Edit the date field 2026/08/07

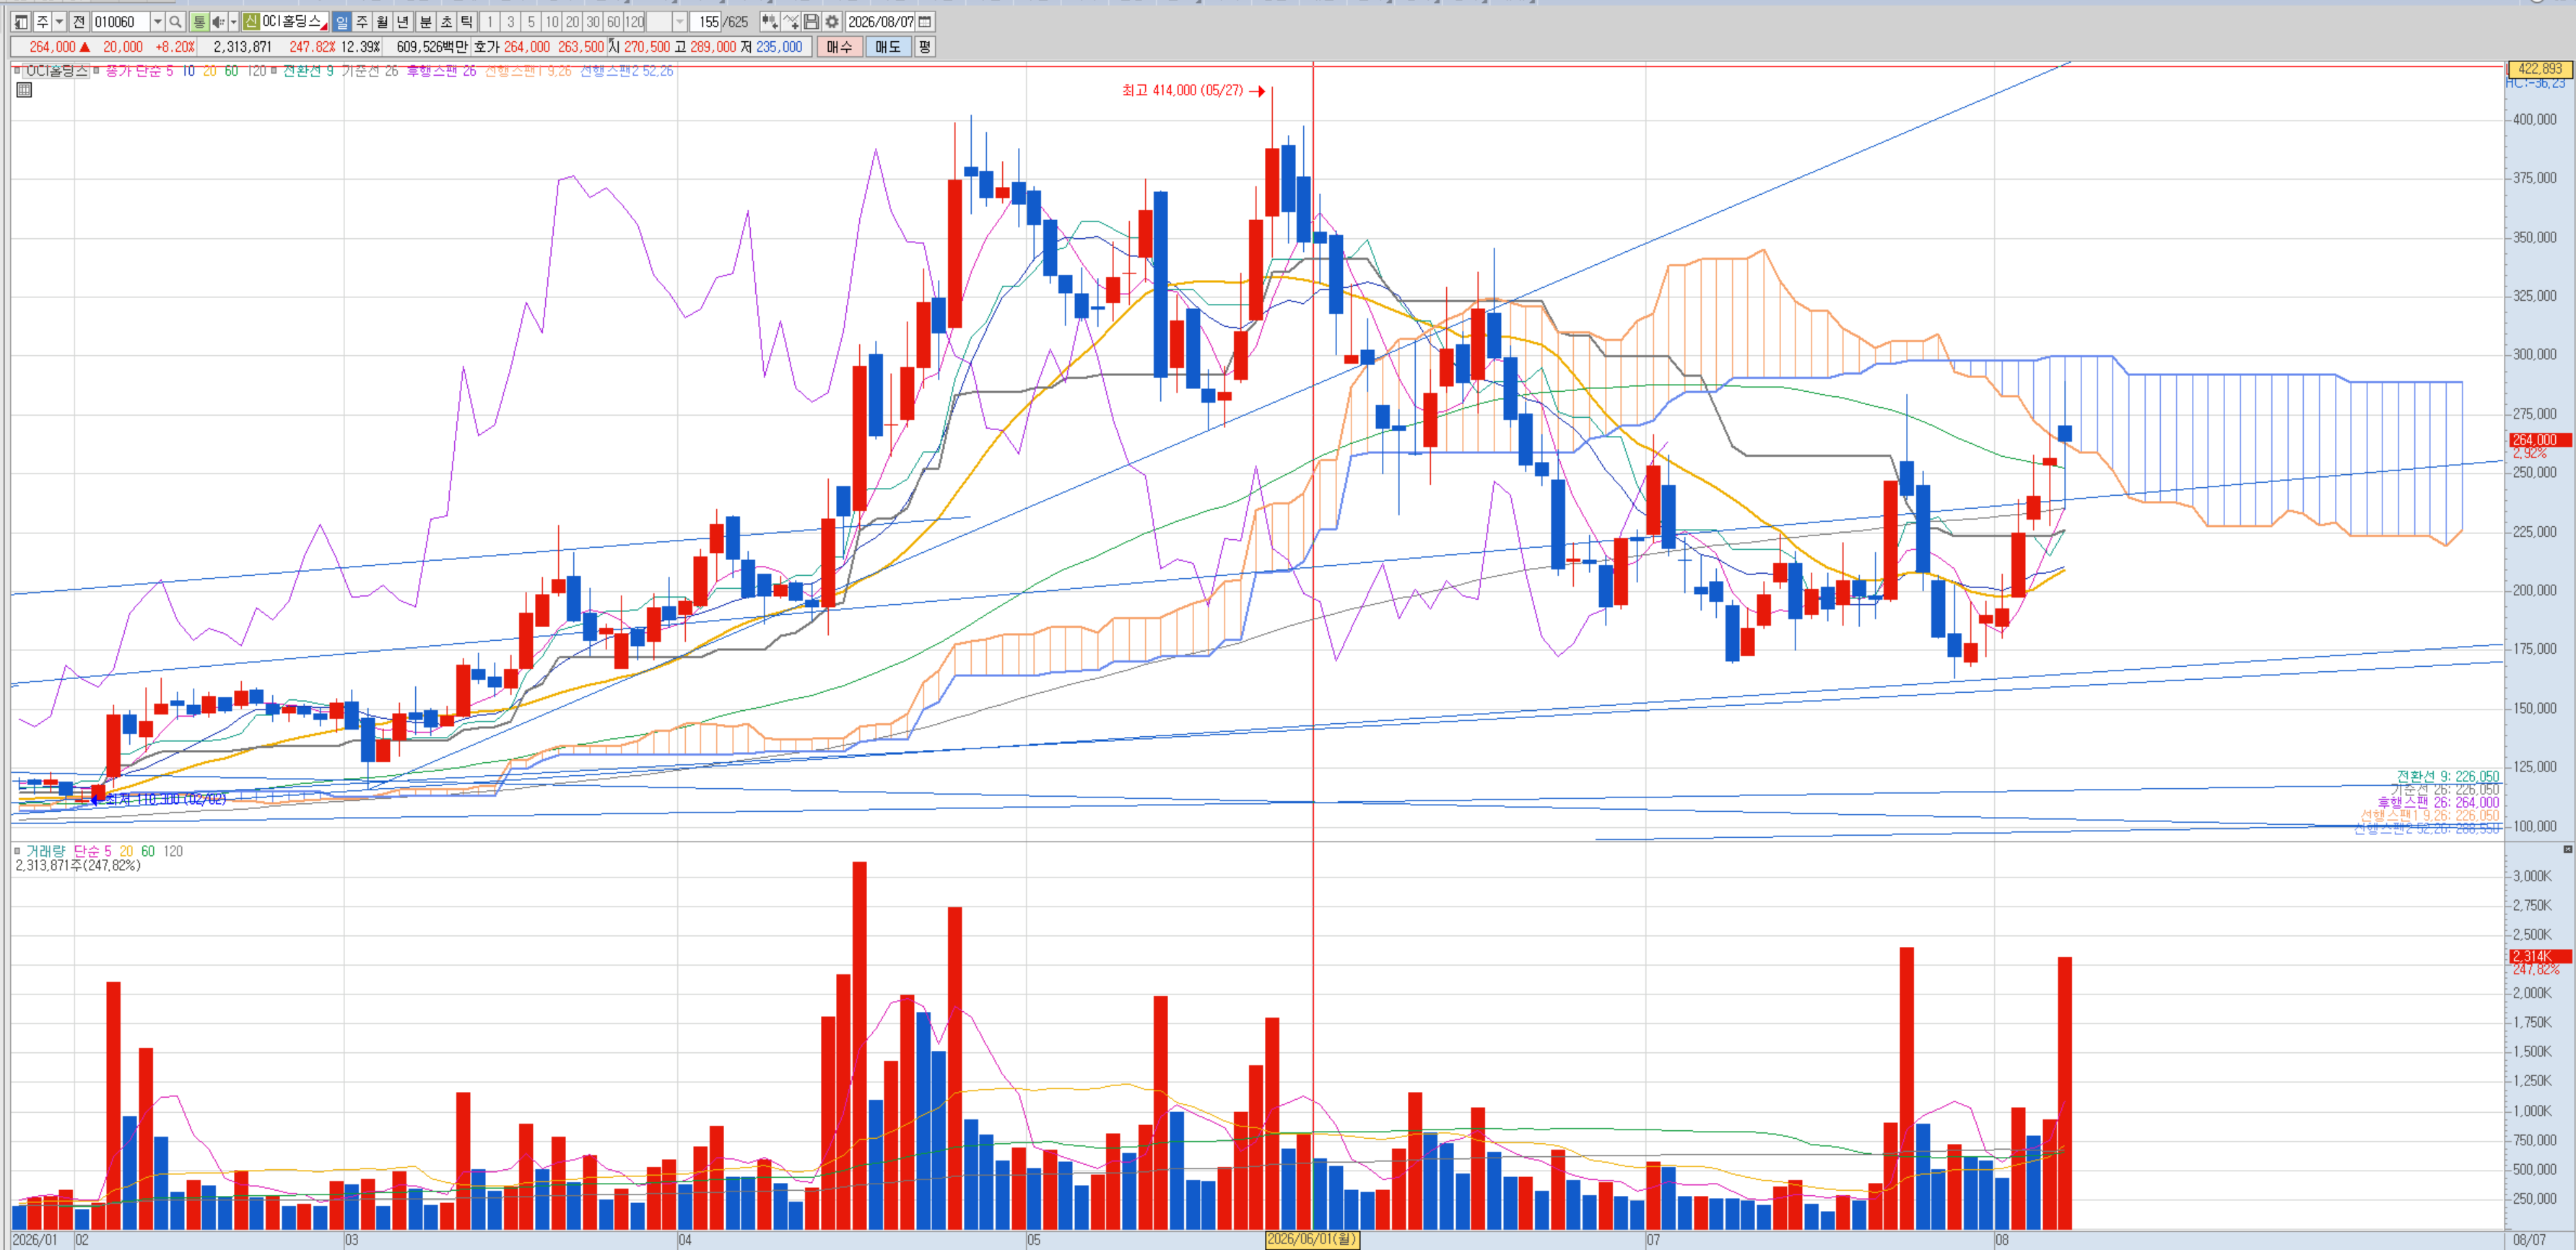tap(881, 22)
